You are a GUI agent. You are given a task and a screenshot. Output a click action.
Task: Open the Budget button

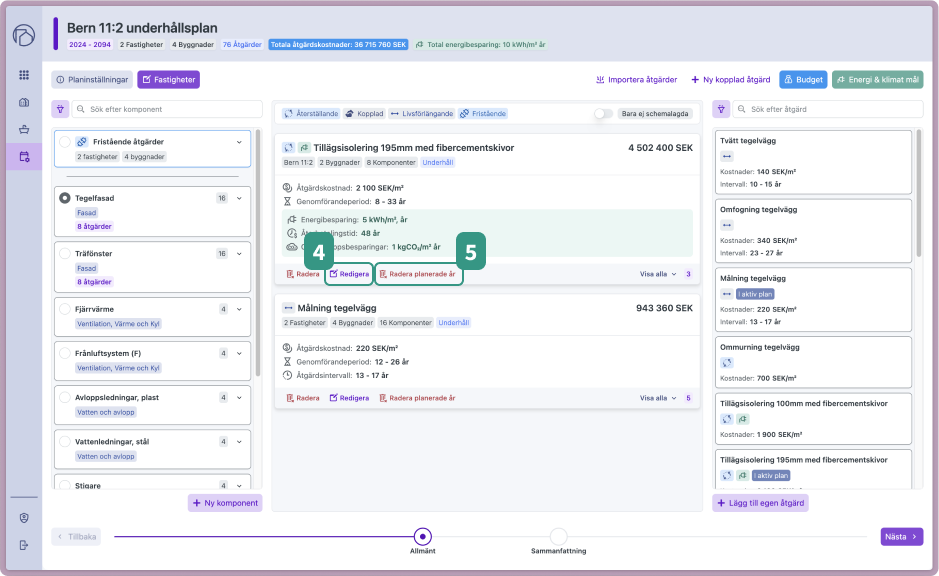click(803, 80)
